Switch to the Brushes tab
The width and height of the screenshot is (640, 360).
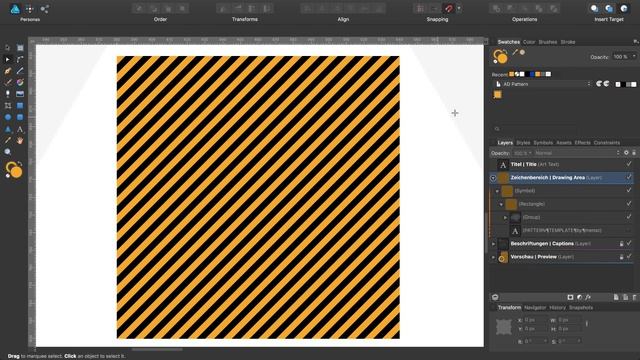[x=548, y=42]
